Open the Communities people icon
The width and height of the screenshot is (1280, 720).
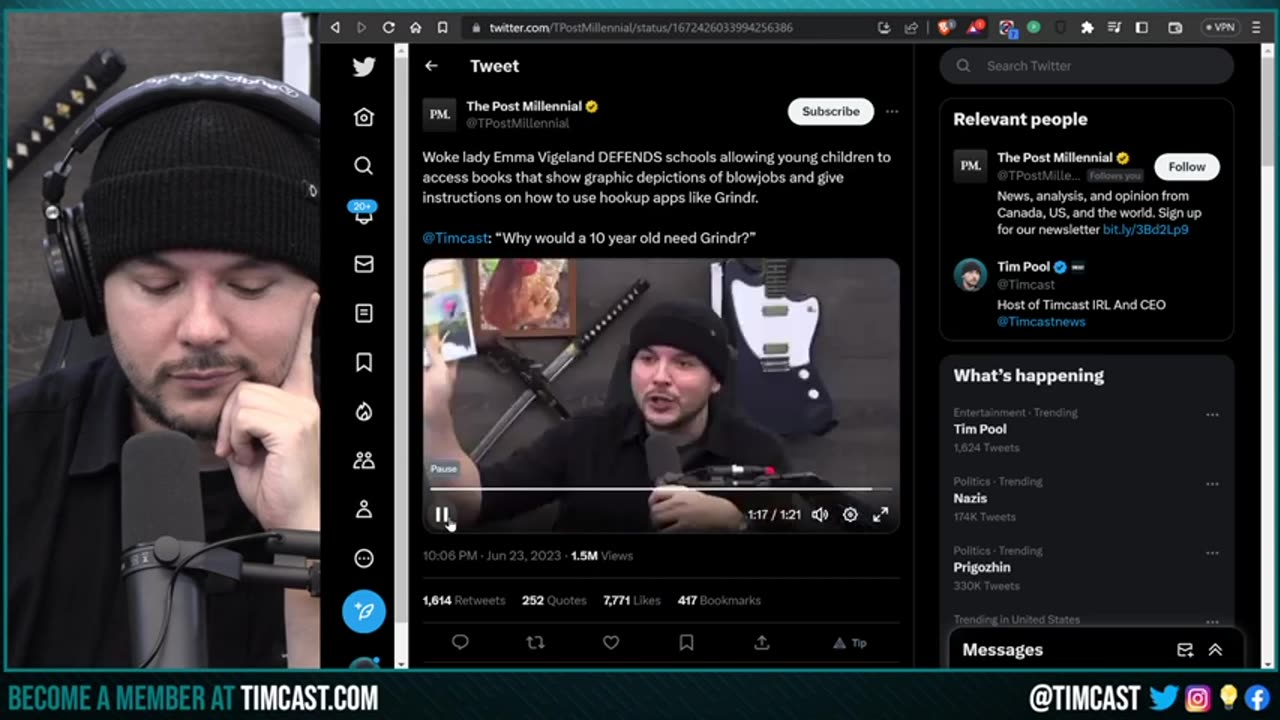(364, 460)
